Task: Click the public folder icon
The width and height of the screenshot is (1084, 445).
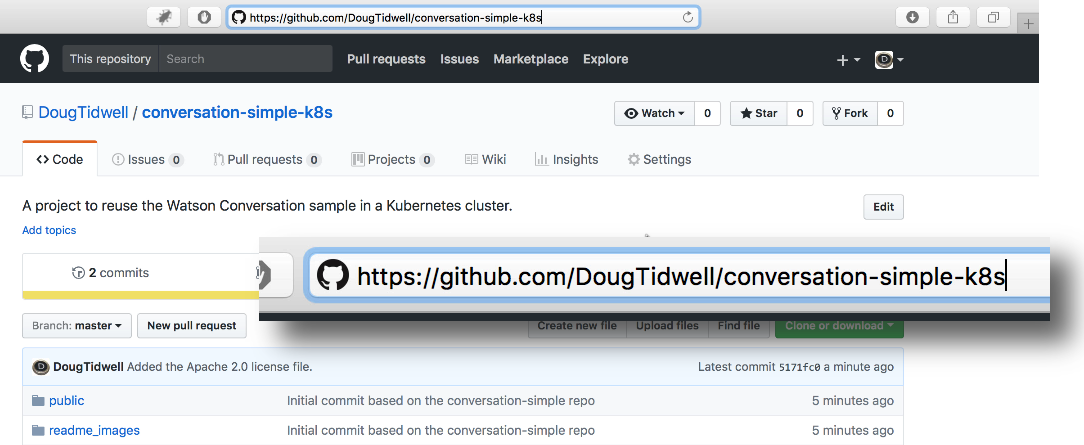Action: pos(38,401)
